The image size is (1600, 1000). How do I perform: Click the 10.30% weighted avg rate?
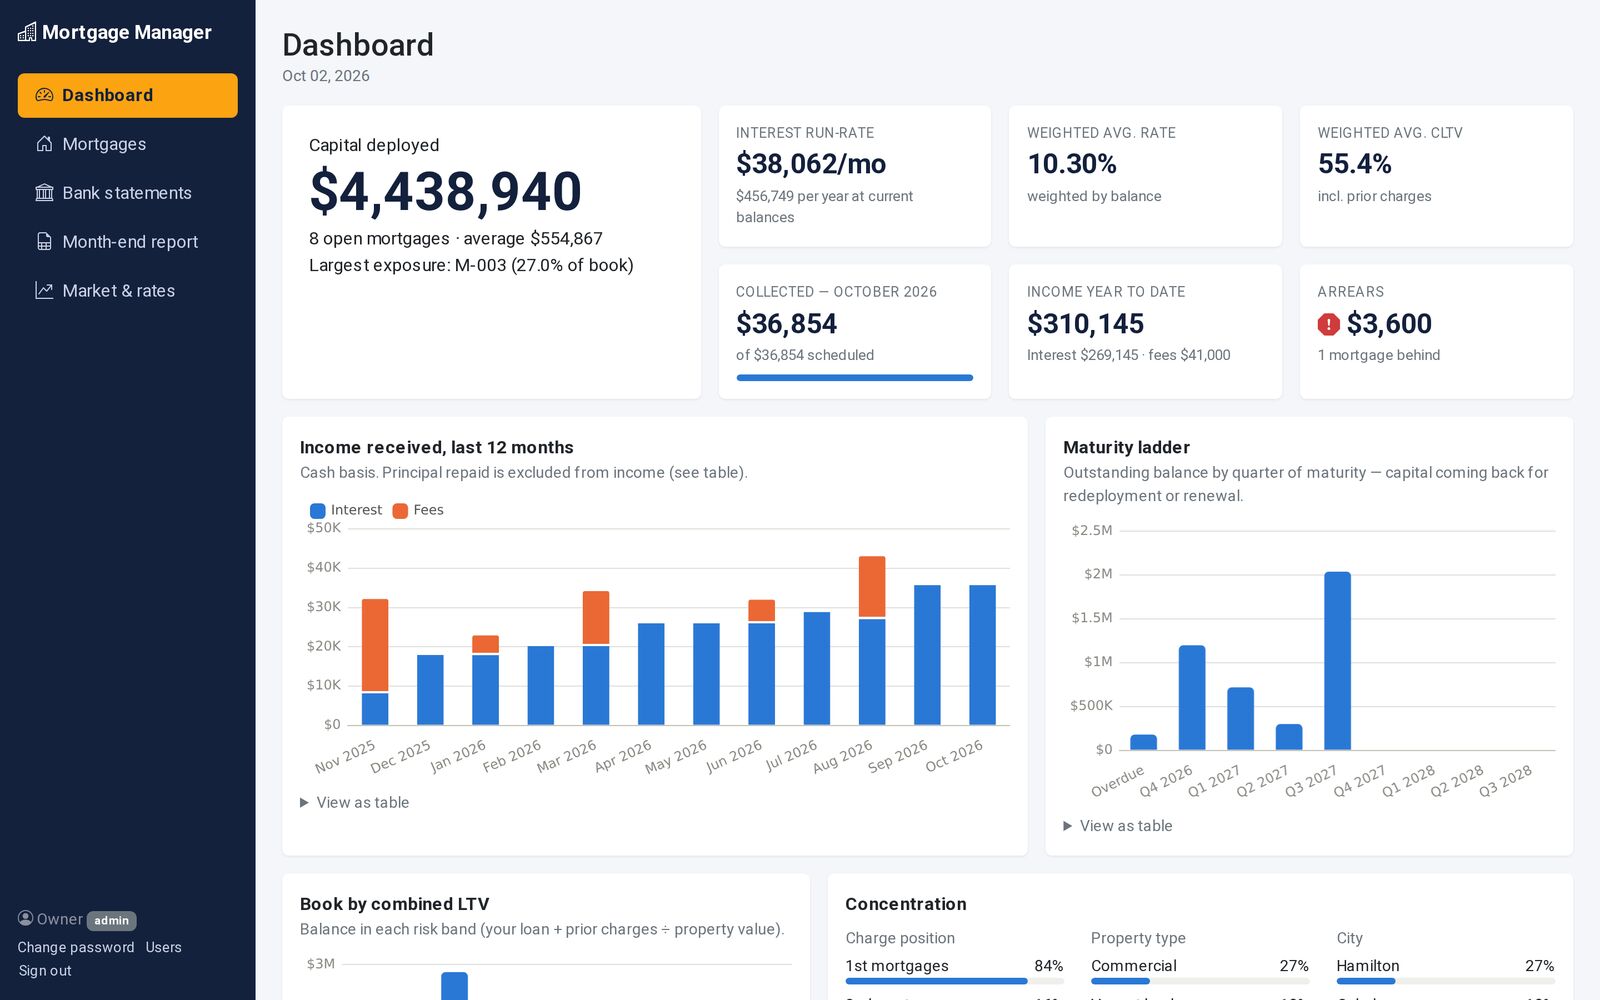[1072, 164]
